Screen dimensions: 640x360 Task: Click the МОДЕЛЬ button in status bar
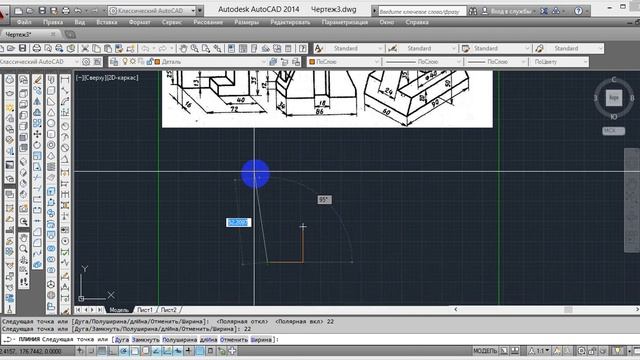tap(485, 351)
